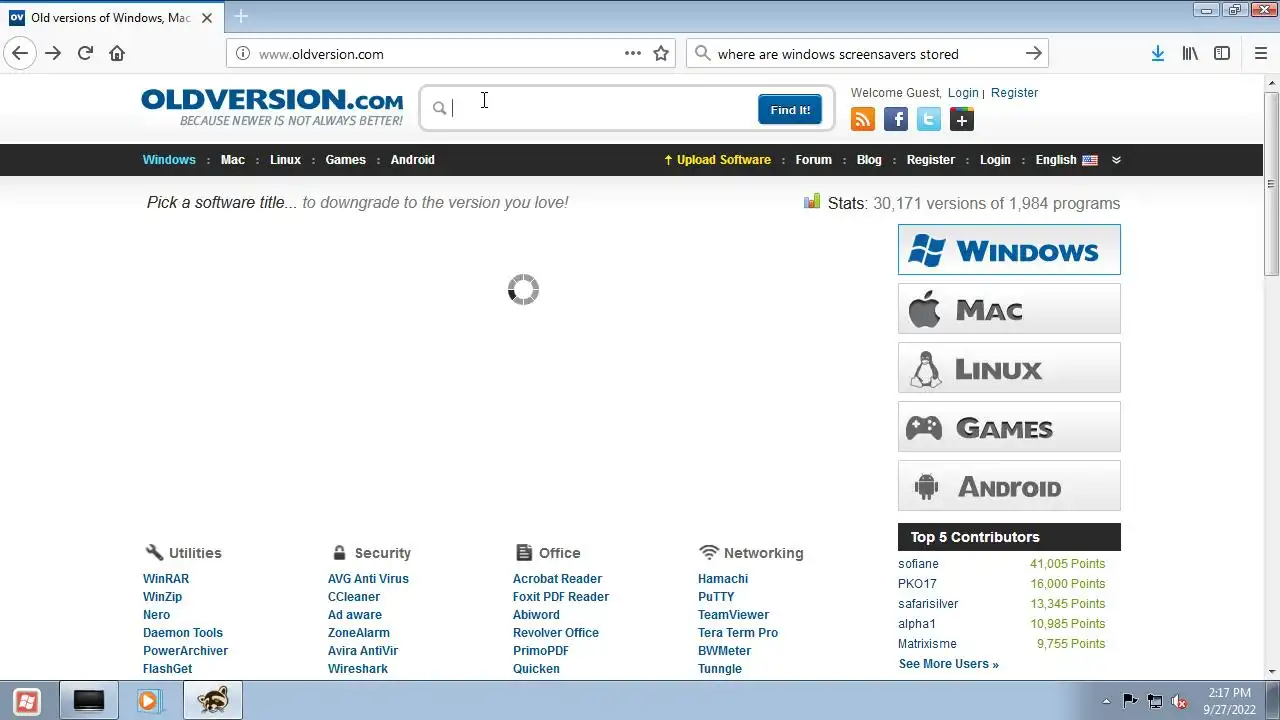The width and height of the screenshot is (1280, 720).
Task: Submit search with the arrow in search bar
Action: [x=1034, y=54]
